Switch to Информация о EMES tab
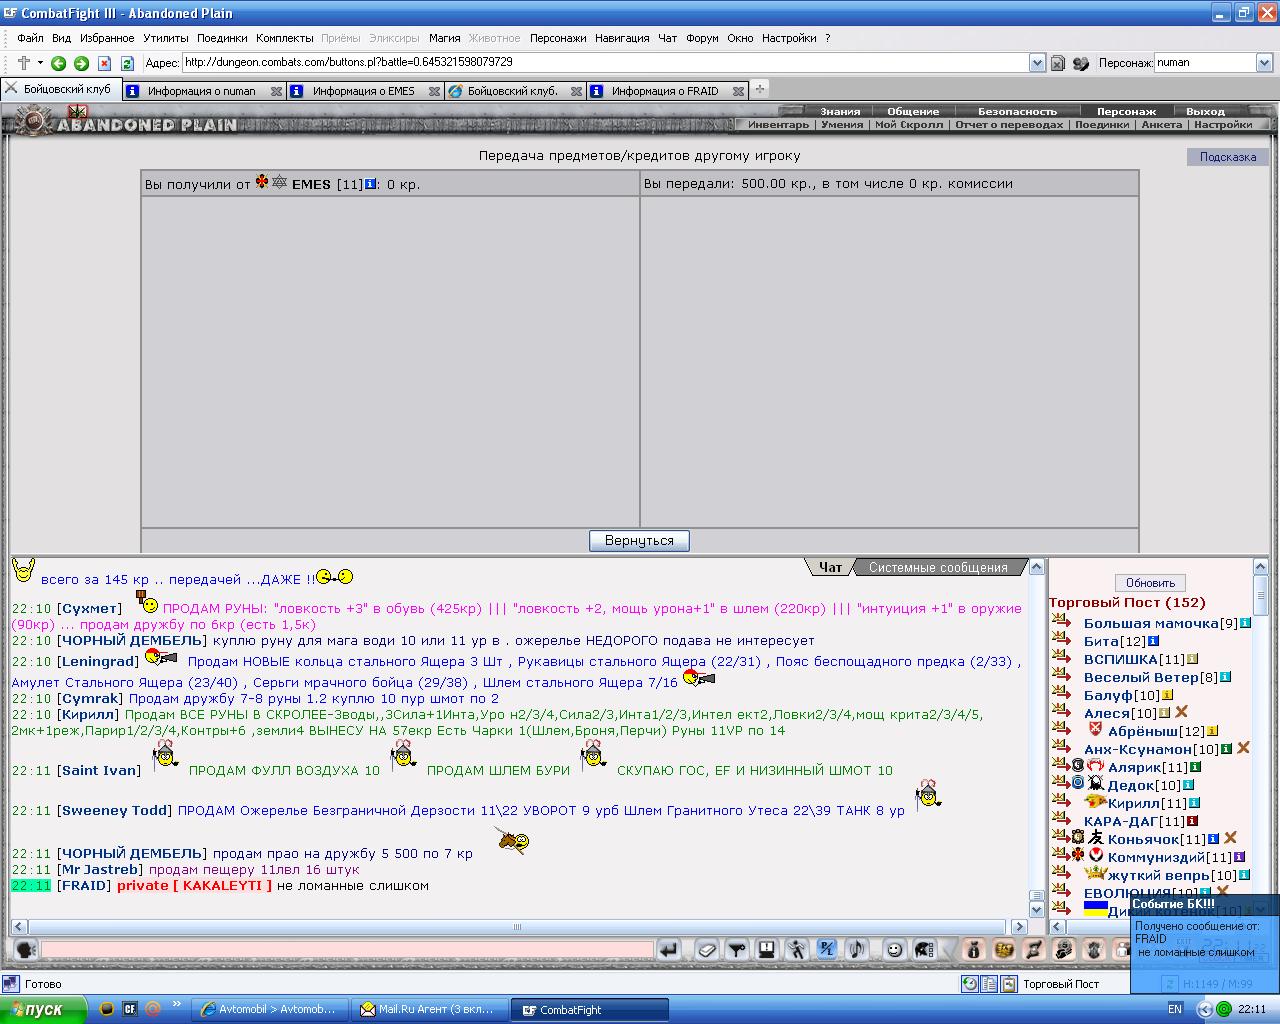Image resolution: width=1280 pixels, height=1024 pixels. point(364,91)
